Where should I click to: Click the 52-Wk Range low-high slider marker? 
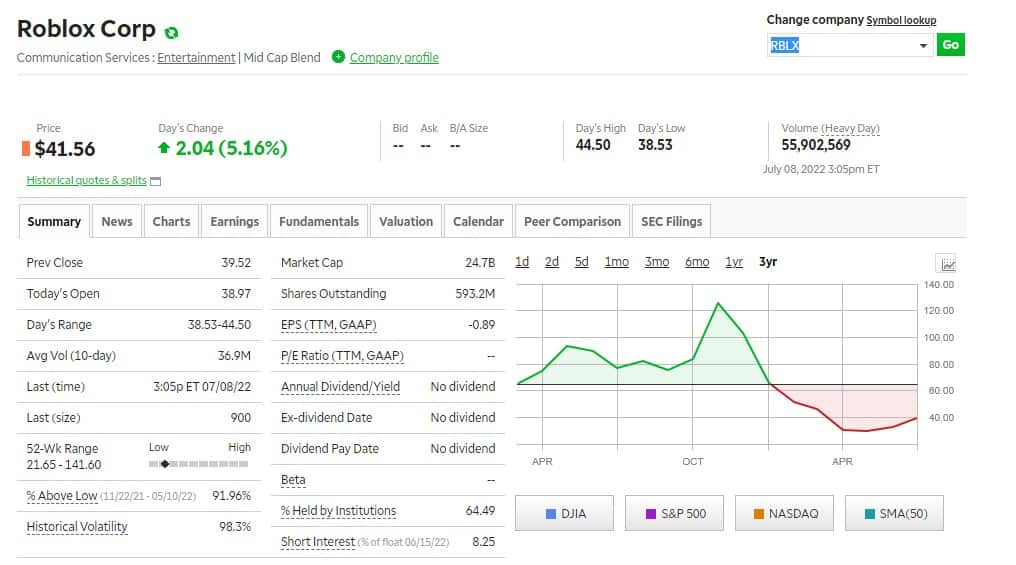(x=165, y=464)
